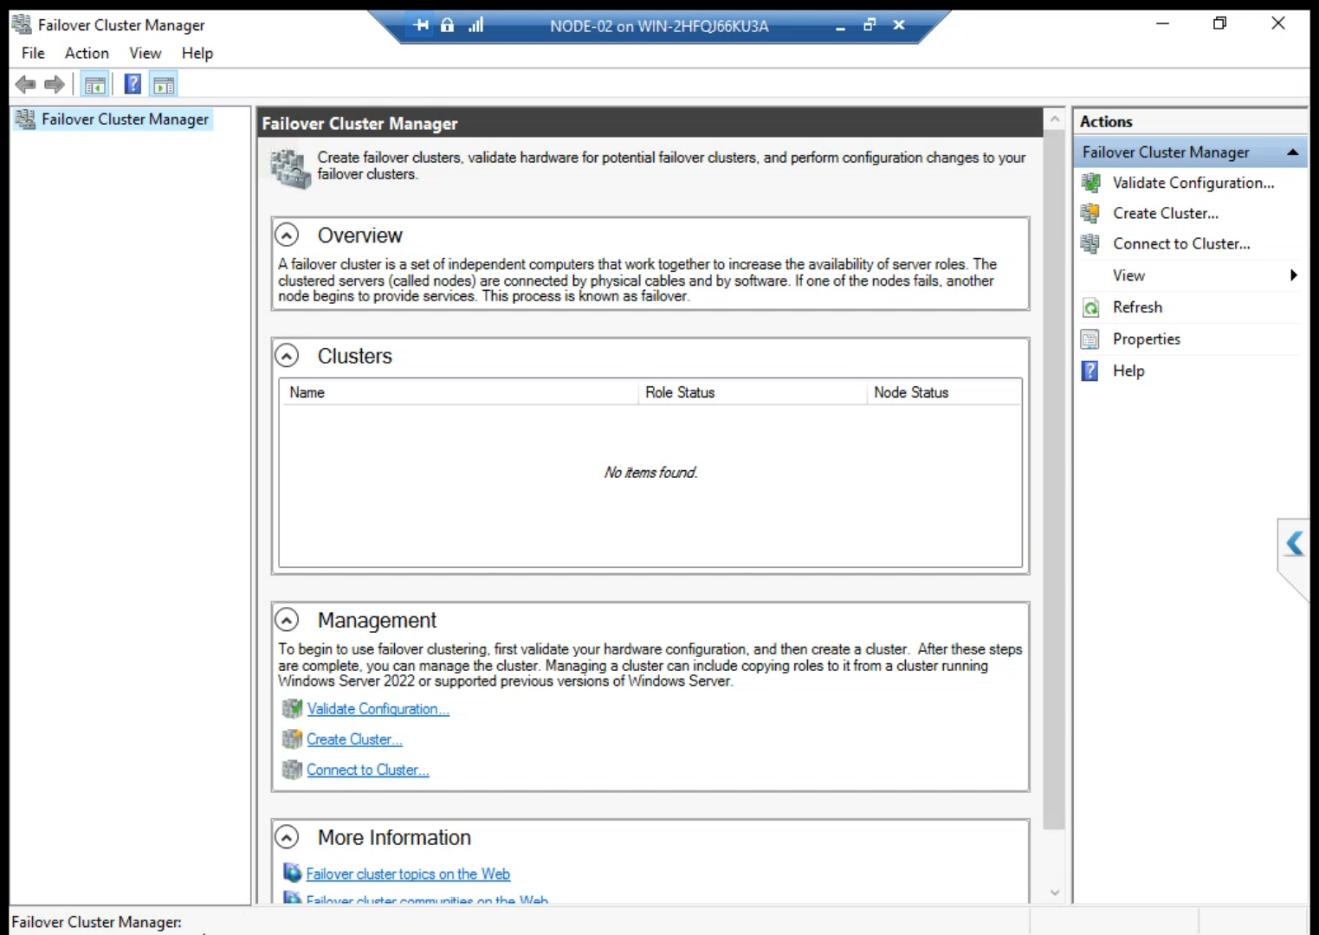Click the Forward arrow in the toolbar
The image size is (1319, 935).
[x=55, y=85]
